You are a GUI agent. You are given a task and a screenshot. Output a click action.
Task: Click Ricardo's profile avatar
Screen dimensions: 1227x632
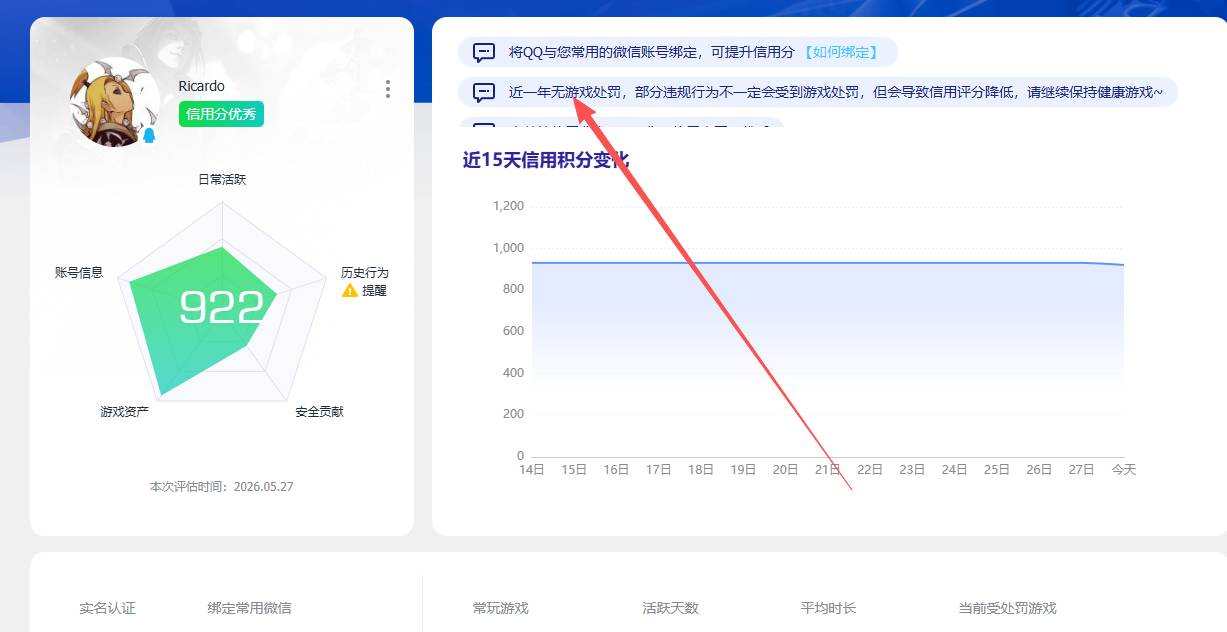[113, 102]
